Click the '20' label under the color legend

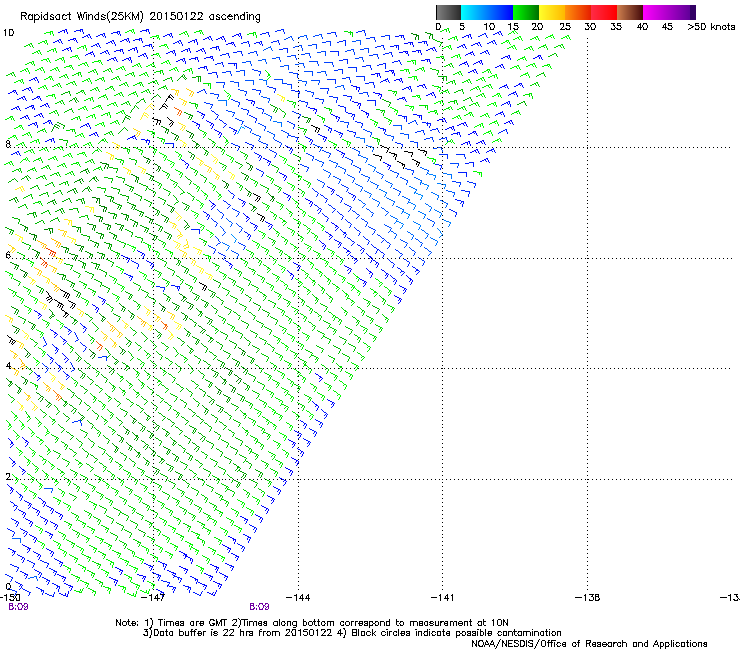pos(538,27)
